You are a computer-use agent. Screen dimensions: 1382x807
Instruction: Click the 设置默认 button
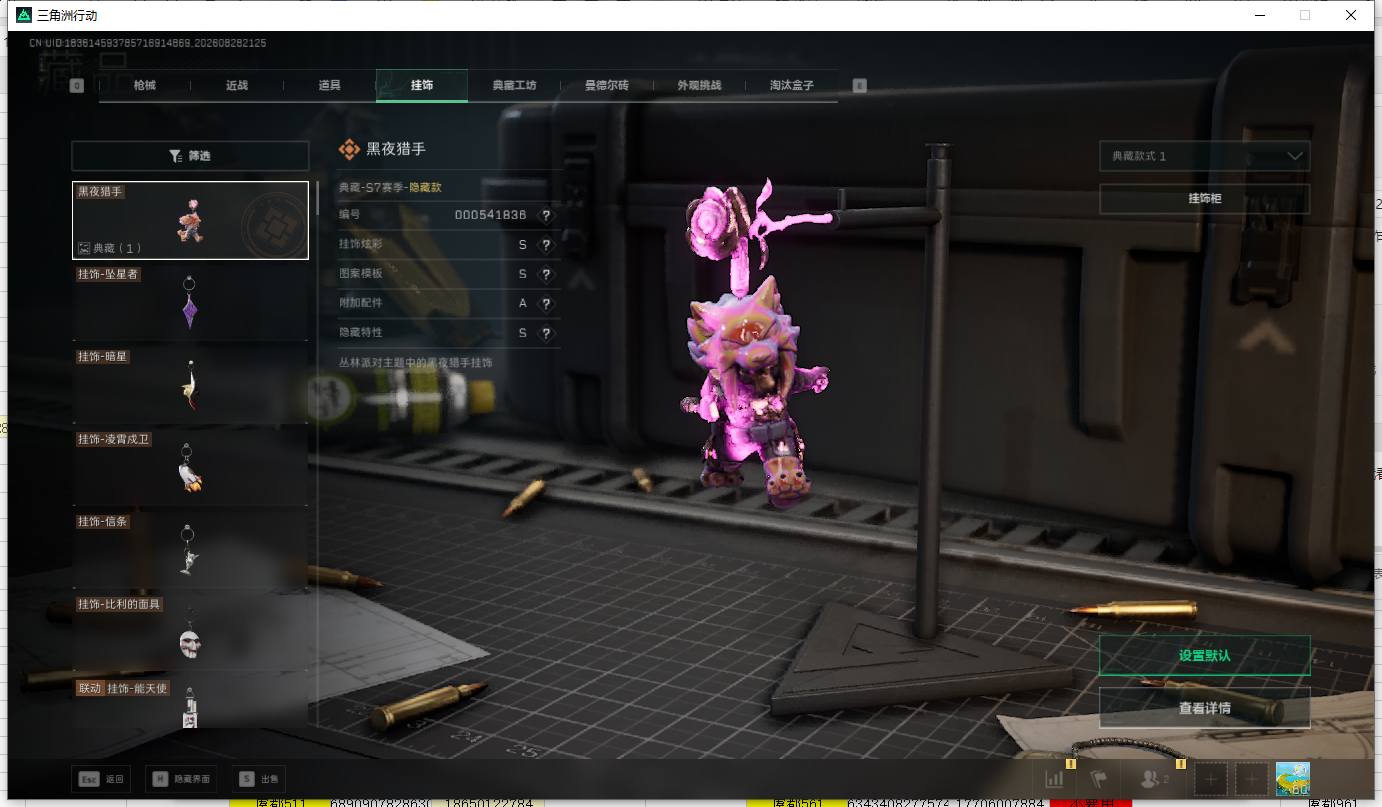pos(1204,656)
